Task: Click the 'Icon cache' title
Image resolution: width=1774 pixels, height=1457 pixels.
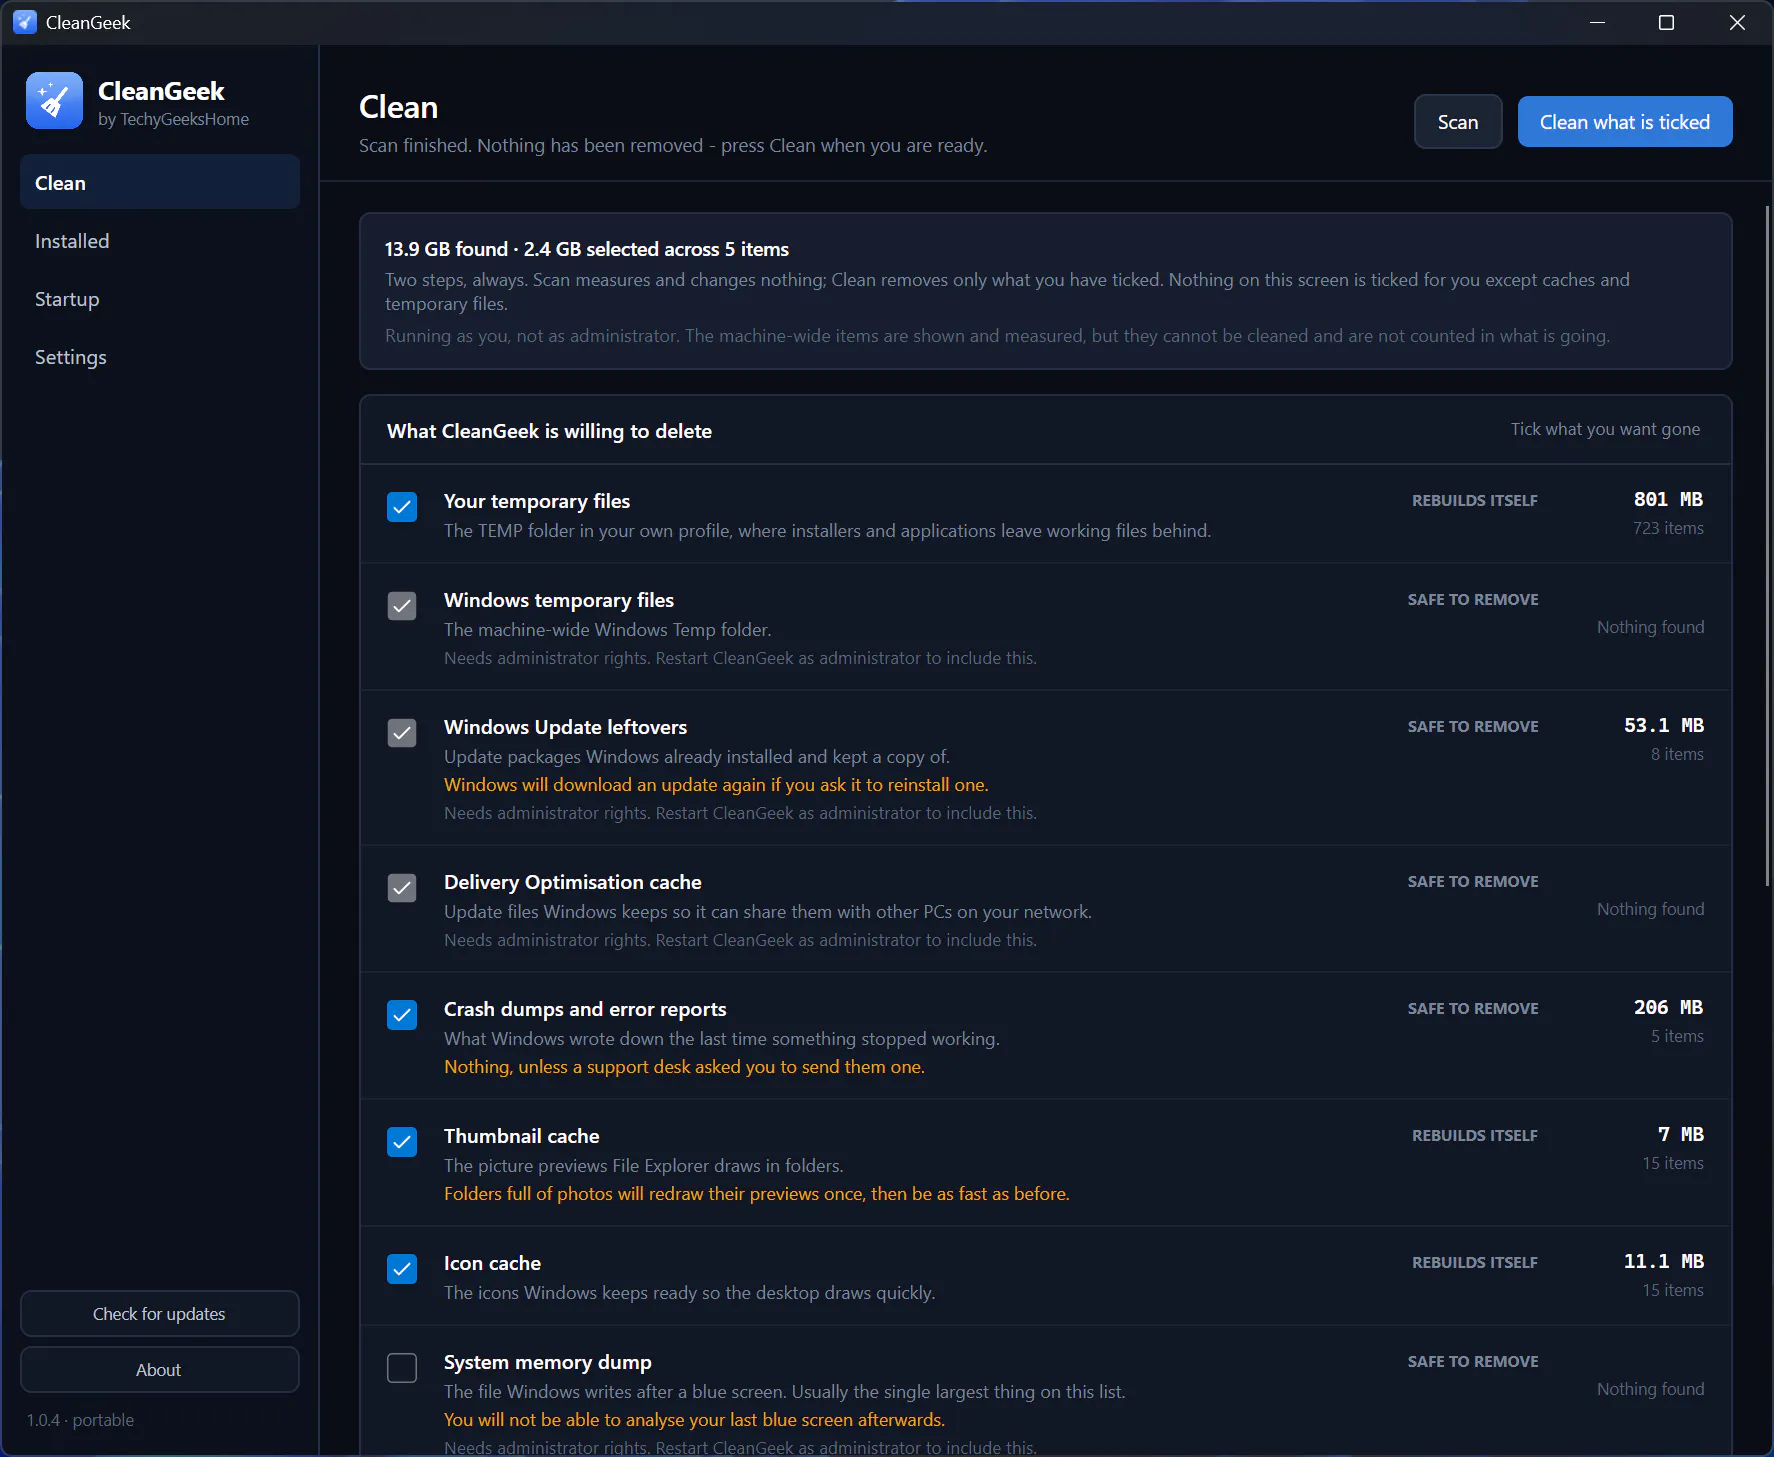Action: tap(492, 1263)
